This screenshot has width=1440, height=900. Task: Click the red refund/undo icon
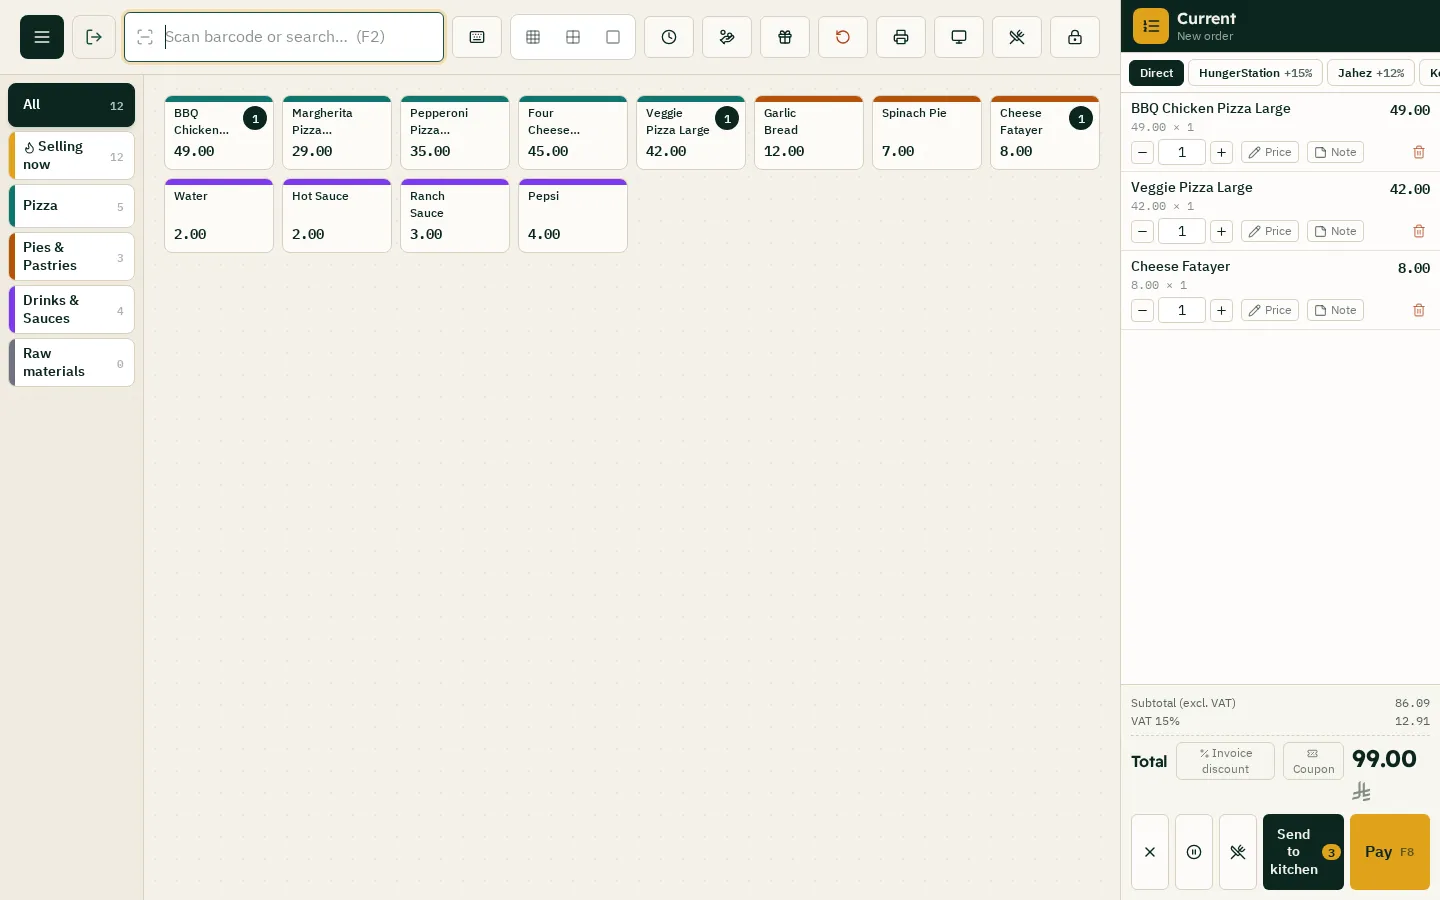(843, 37)
